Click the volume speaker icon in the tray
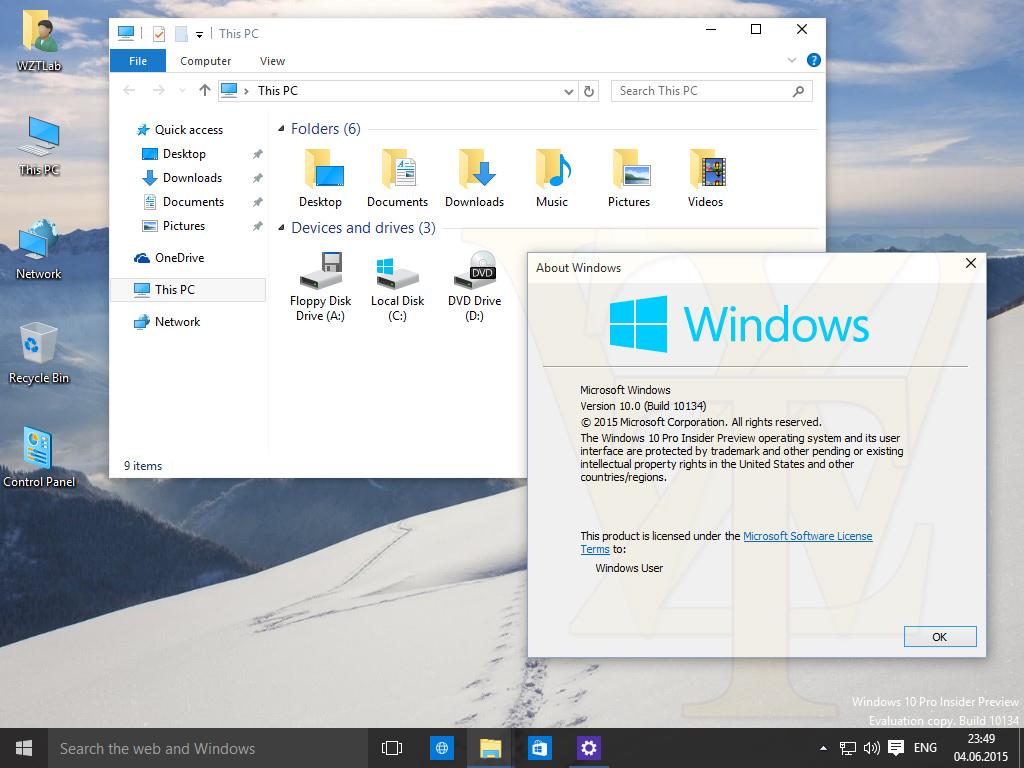 (x=871, y=748)
